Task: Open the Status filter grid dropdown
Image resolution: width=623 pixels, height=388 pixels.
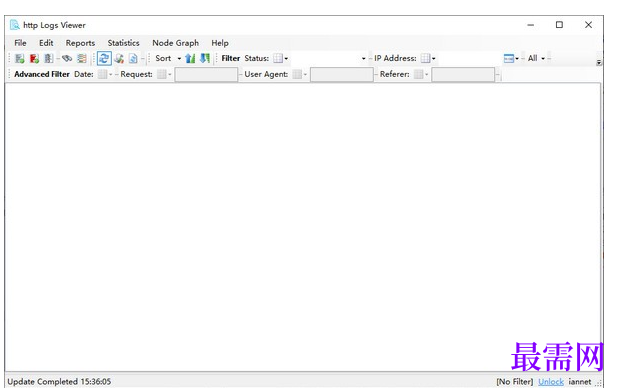Action: click(x=281, y=58)
